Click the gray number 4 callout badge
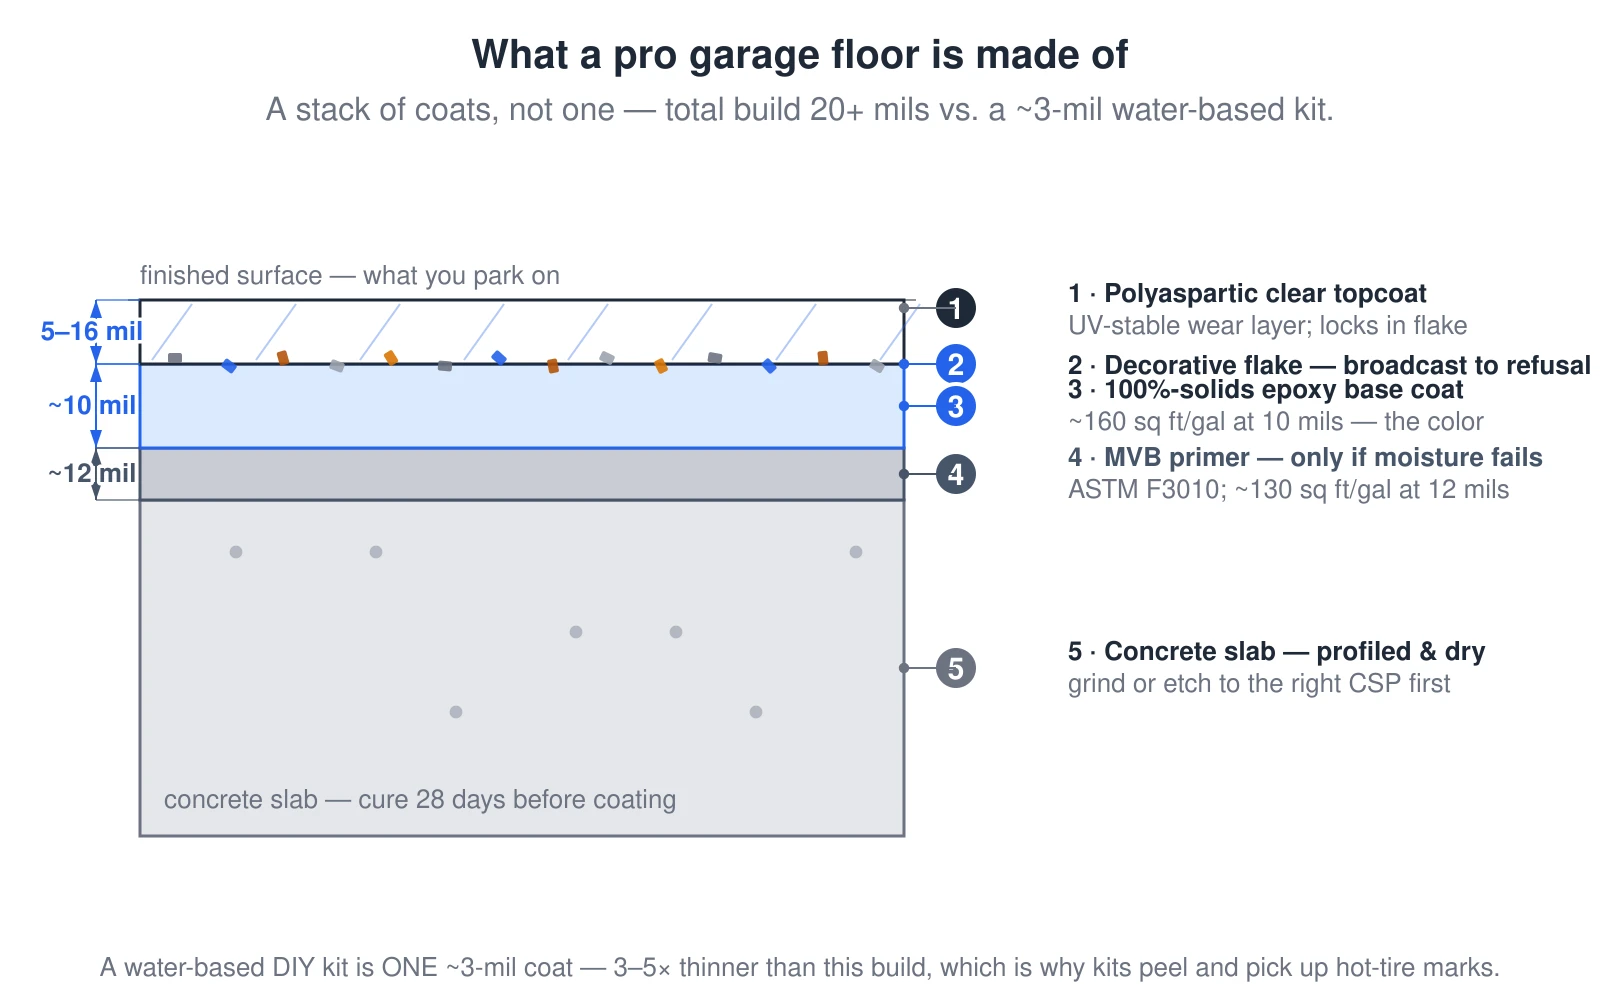This screenshot has height=1000, width=1600. 956,474
